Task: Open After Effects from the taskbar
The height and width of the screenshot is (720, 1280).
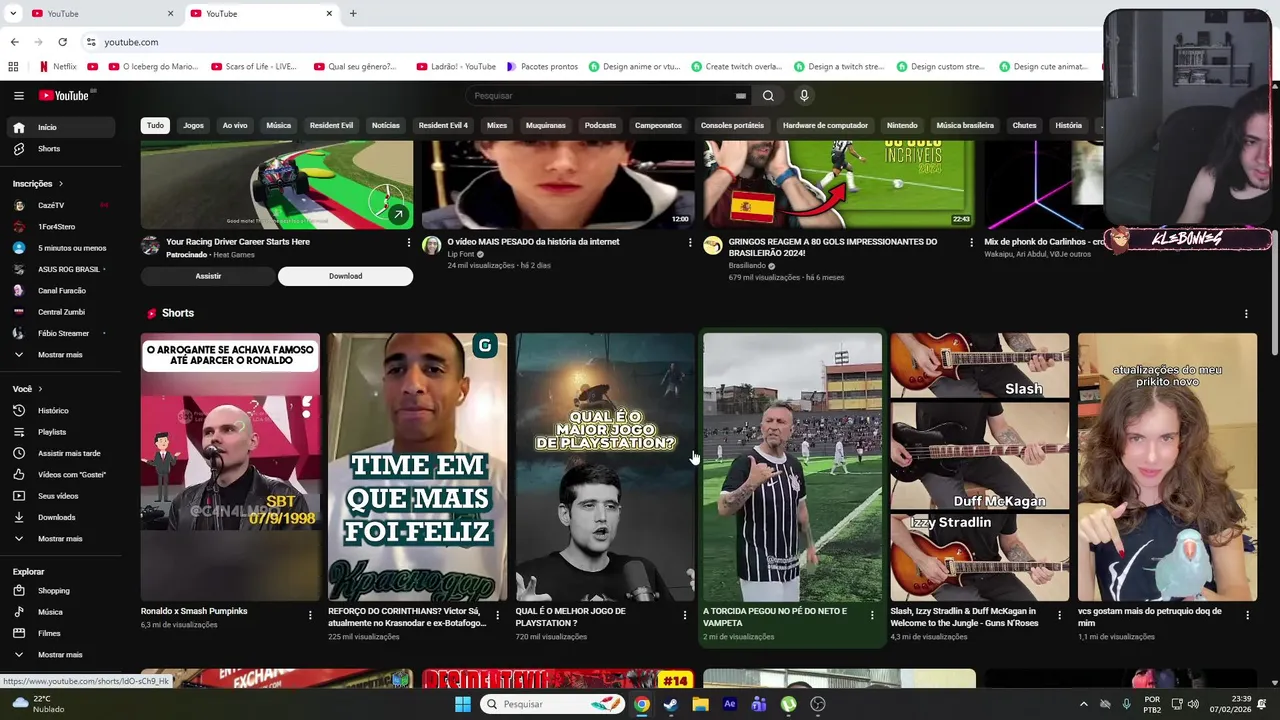Action: click(x=730, y=704)
